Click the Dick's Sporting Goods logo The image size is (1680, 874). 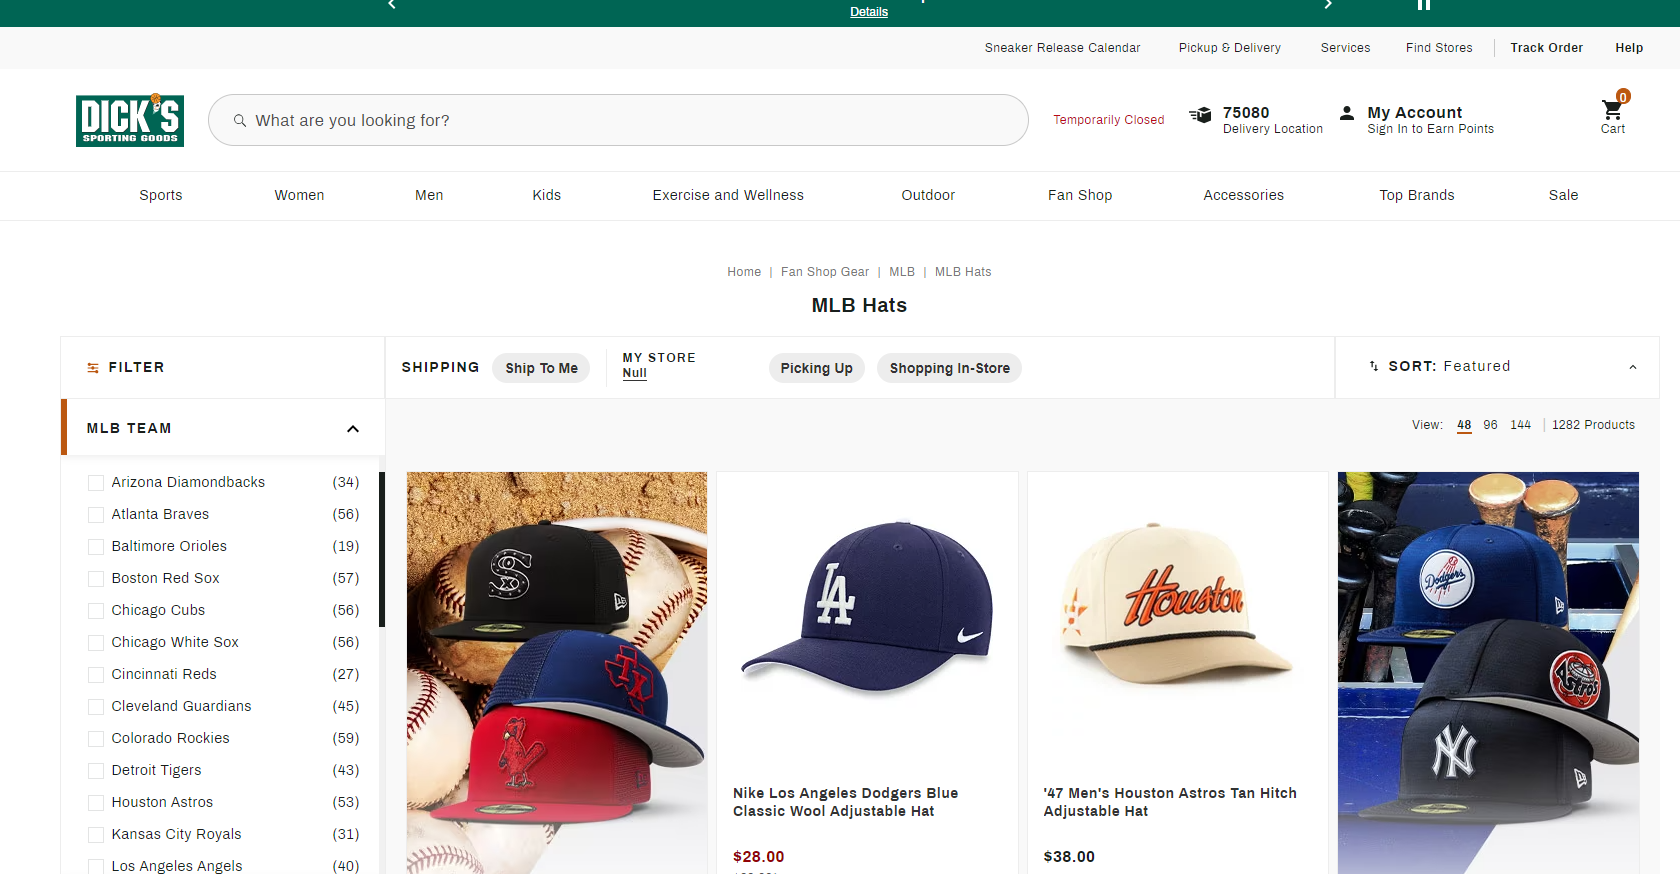point(129,120)
